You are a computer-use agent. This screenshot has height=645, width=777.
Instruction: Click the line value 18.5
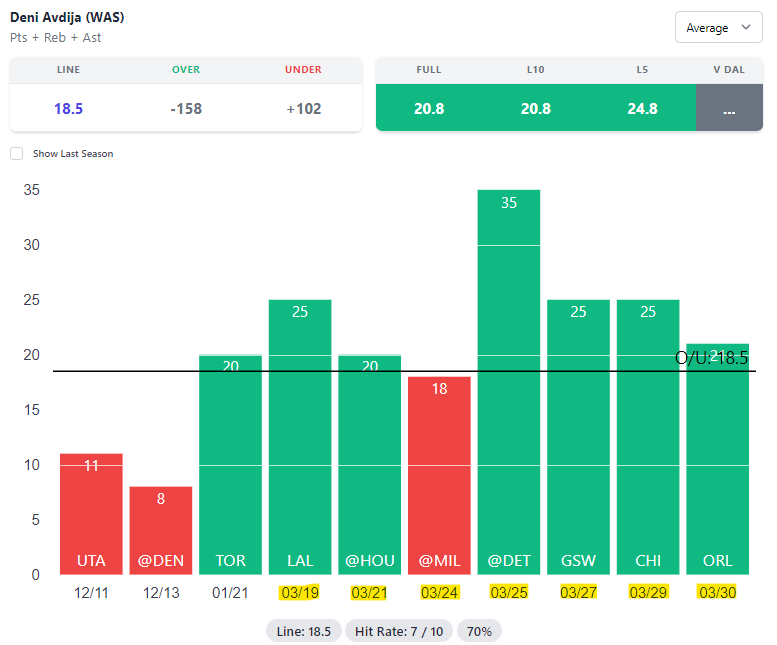(68, 108)
